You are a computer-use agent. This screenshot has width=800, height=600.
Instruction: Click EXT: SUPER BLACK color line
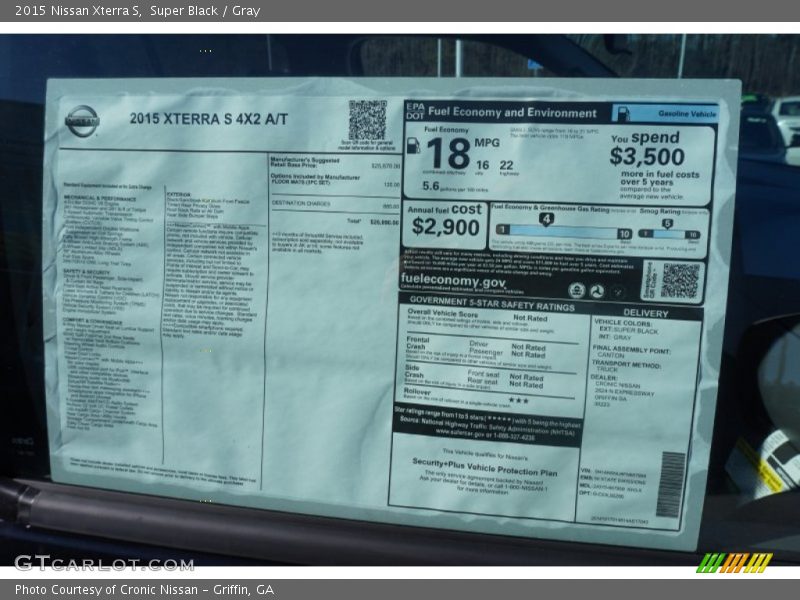click(x=629, y=330)
